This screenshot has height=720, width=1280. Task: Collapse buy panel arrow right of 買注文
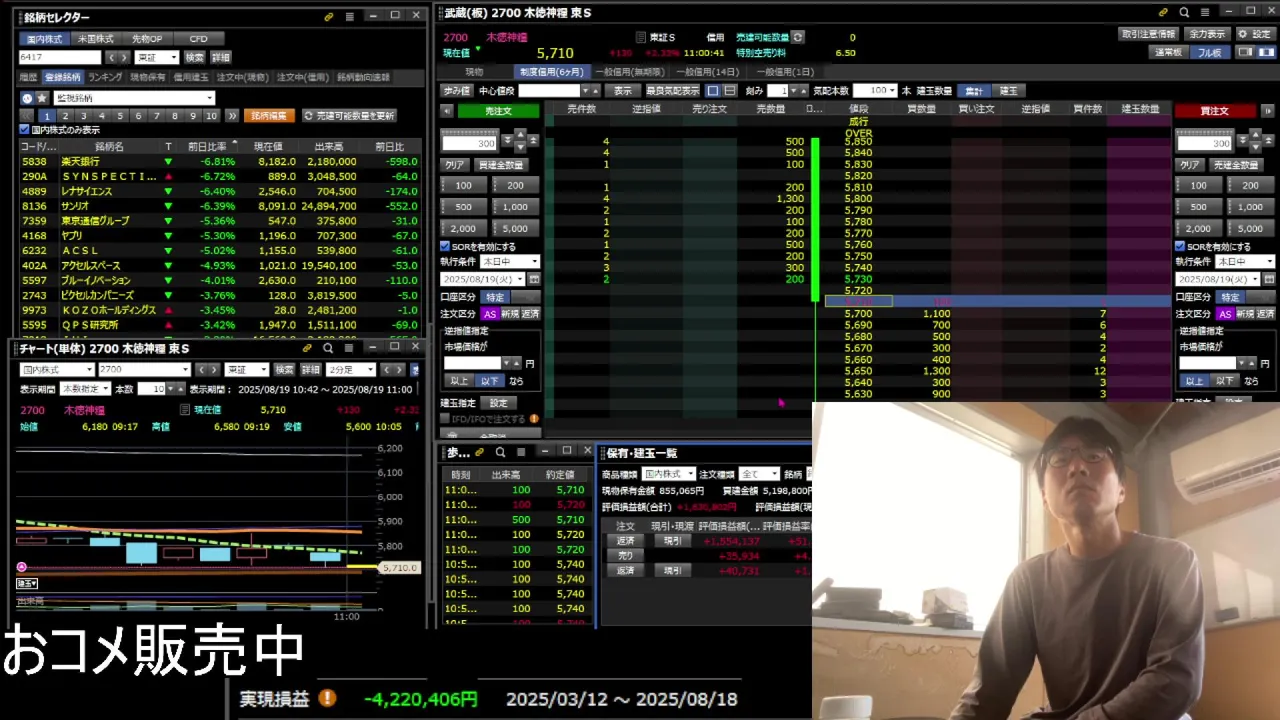tap(1267, 111)
